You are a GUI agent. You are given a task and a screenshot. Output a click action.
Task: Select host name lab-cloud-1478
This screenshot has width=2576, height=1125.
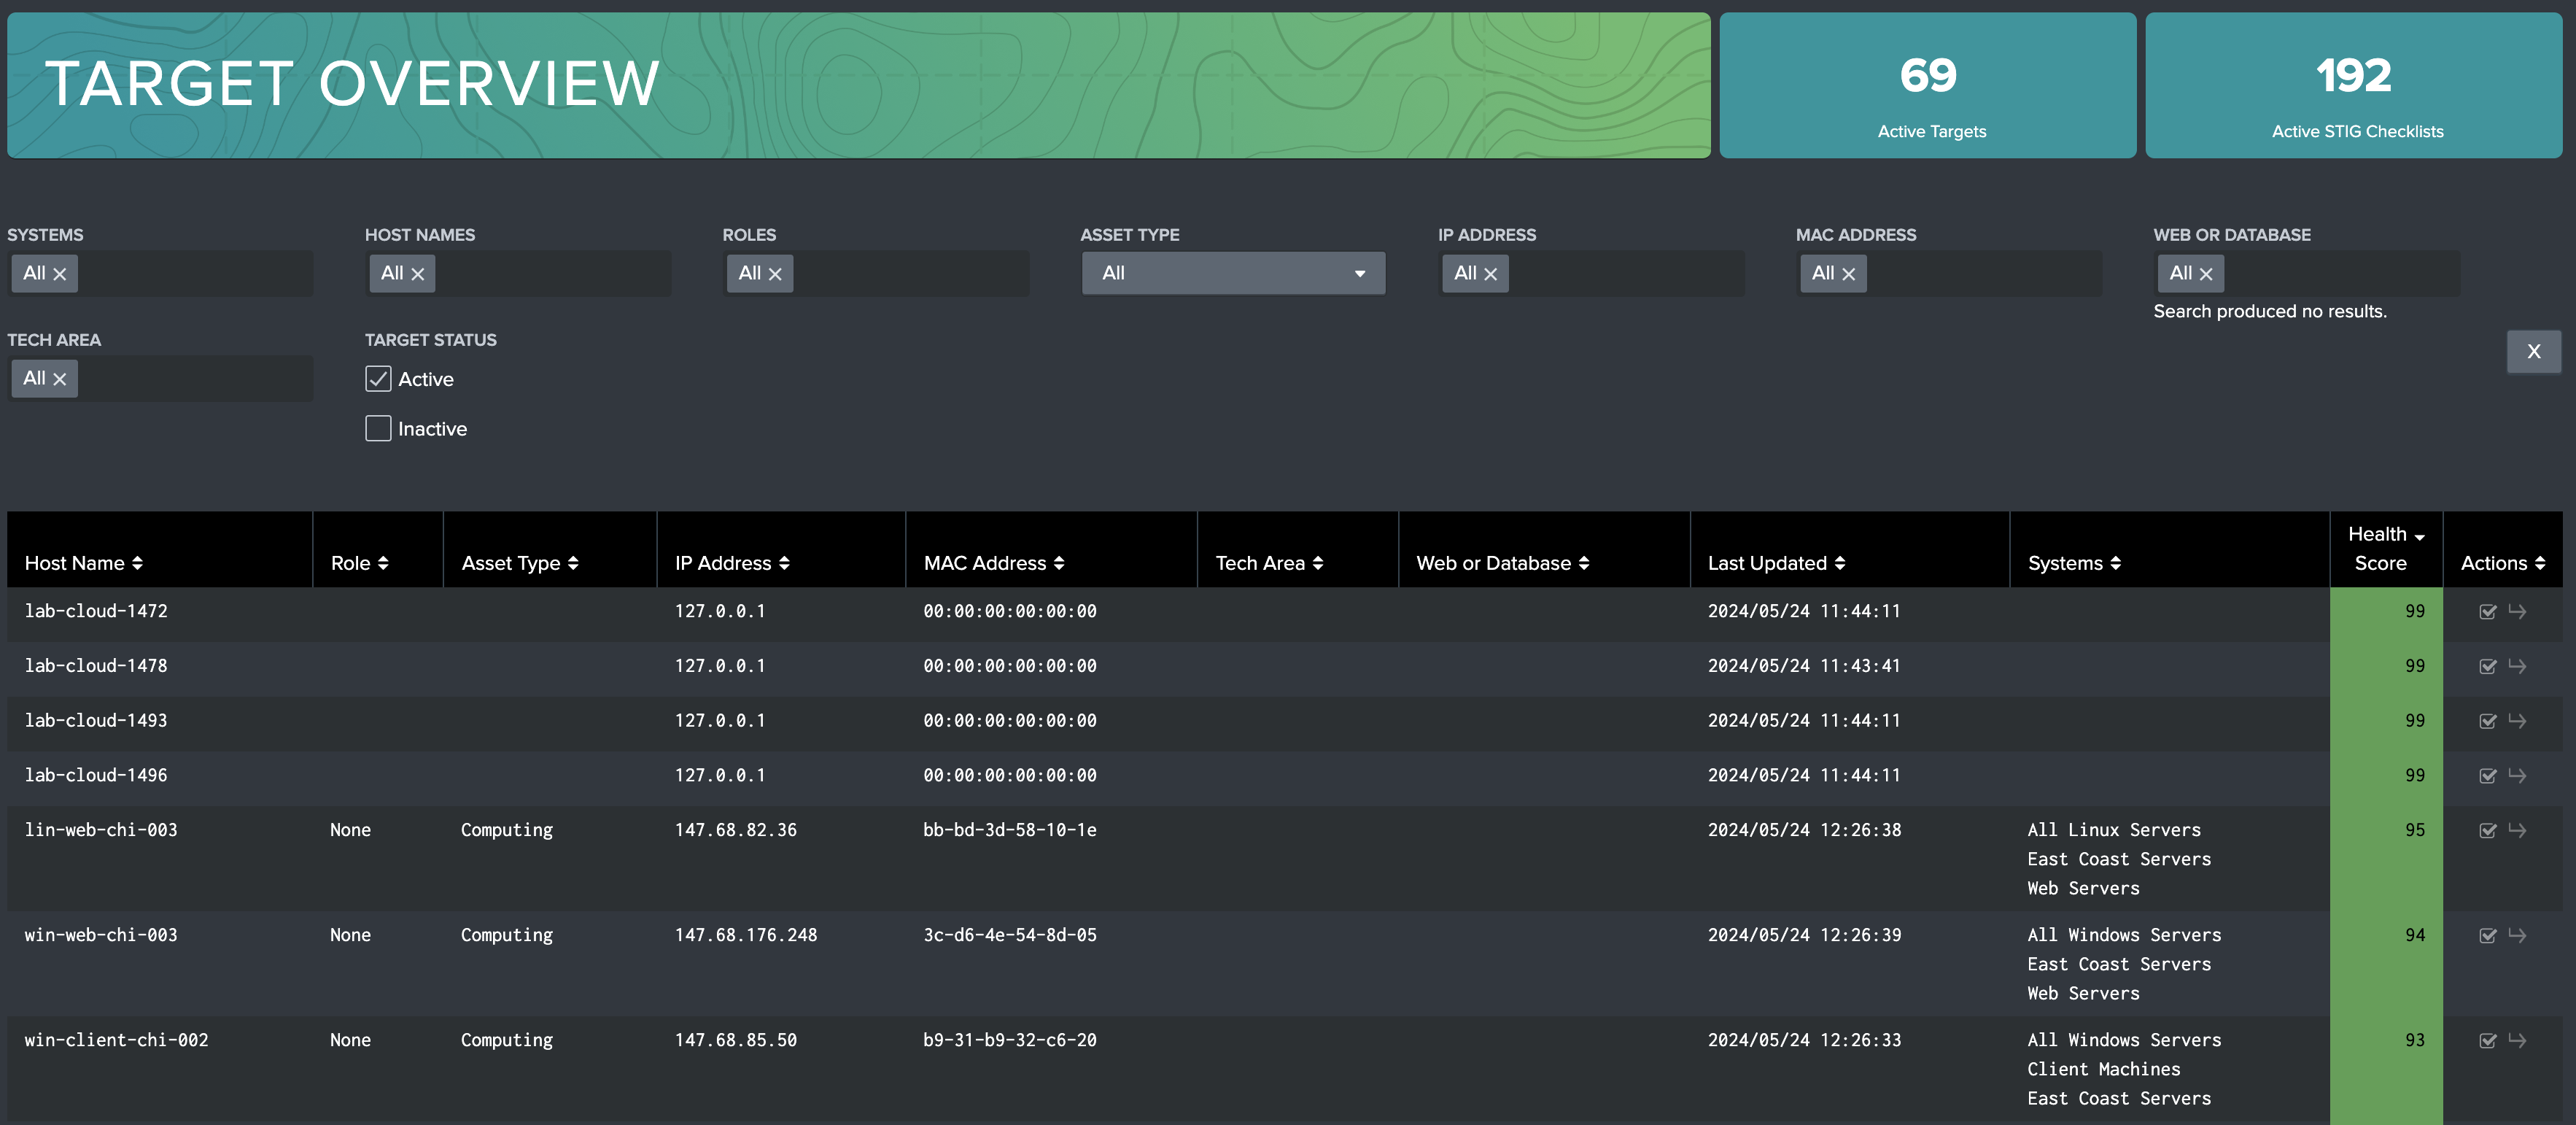point(96,666)
